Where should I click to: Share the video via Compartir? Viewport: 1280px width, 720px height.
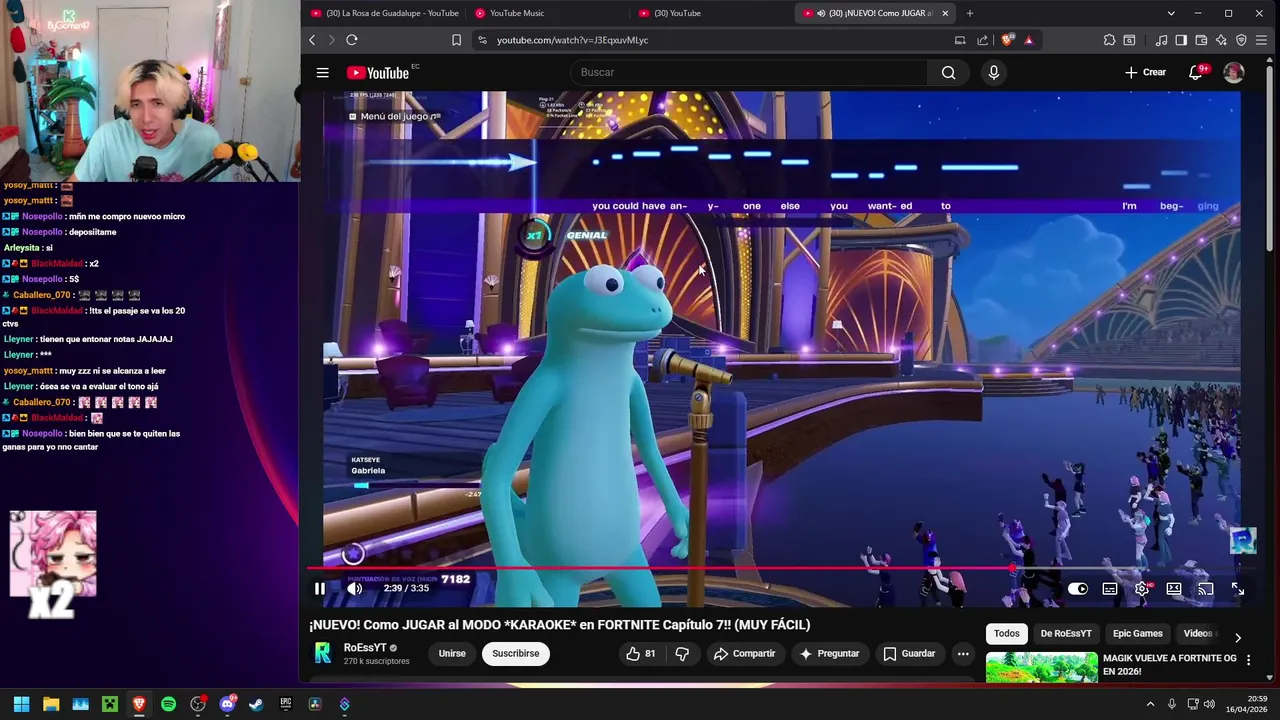pyautogui.click(x=744, y=654)
